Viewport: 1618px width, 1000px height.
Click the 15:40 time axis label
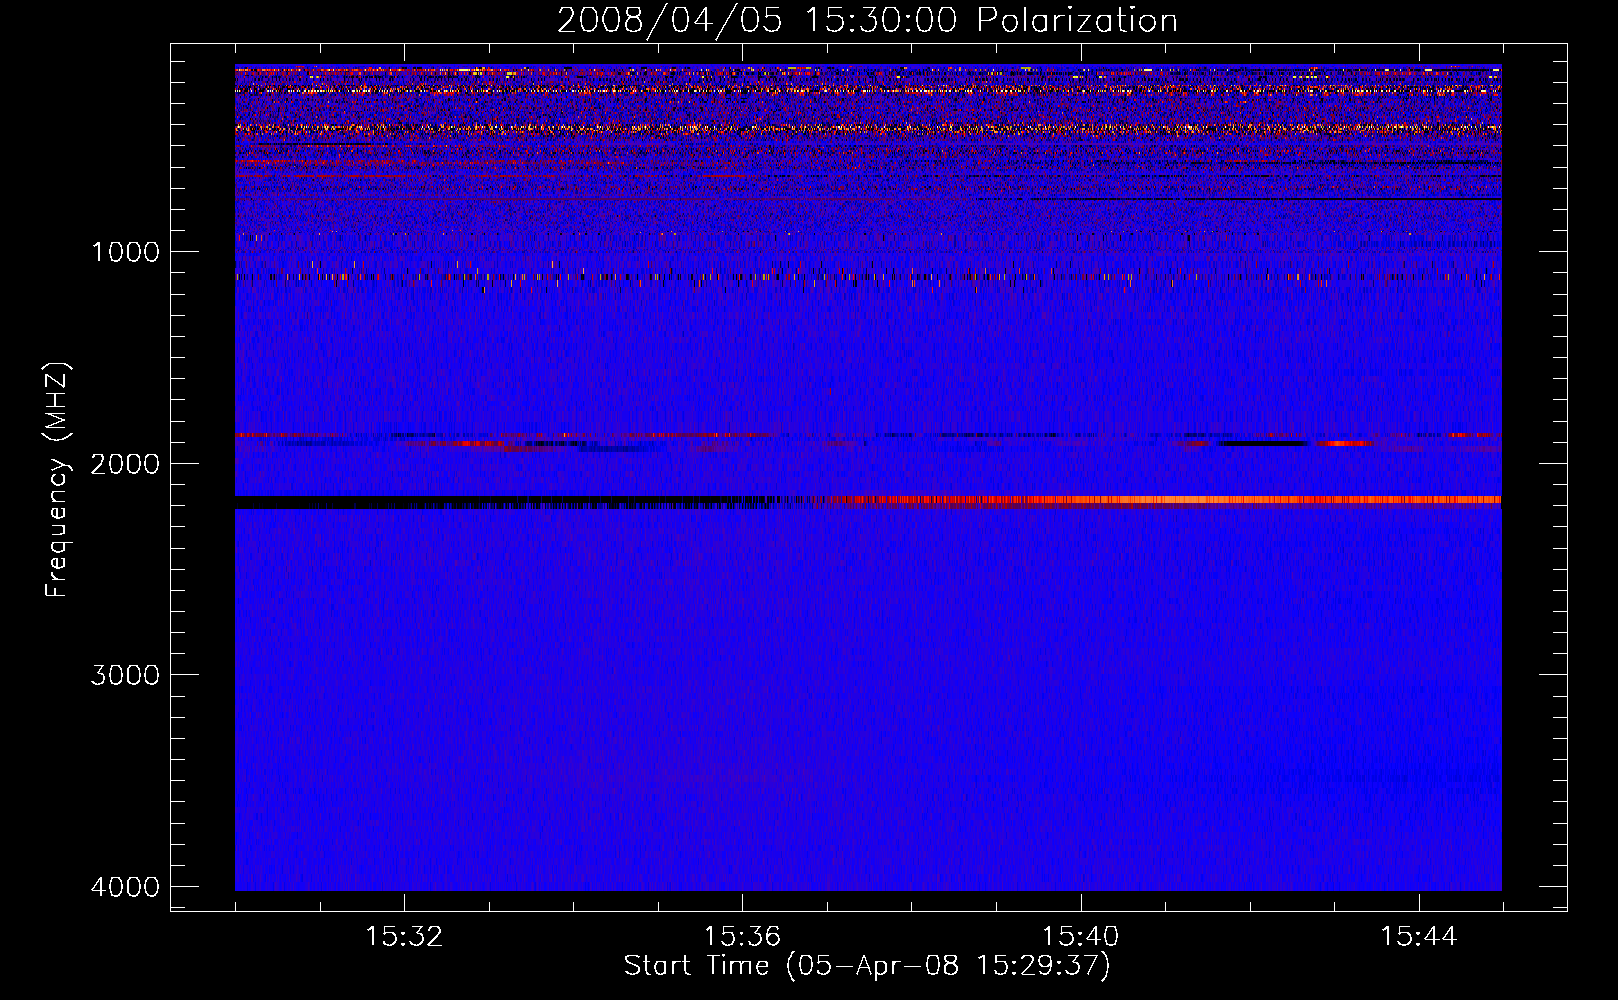[x=1080, y=937]
